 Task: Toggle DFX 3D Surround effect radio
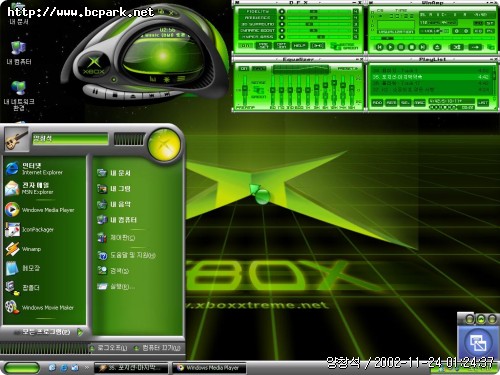pos(282,24)
